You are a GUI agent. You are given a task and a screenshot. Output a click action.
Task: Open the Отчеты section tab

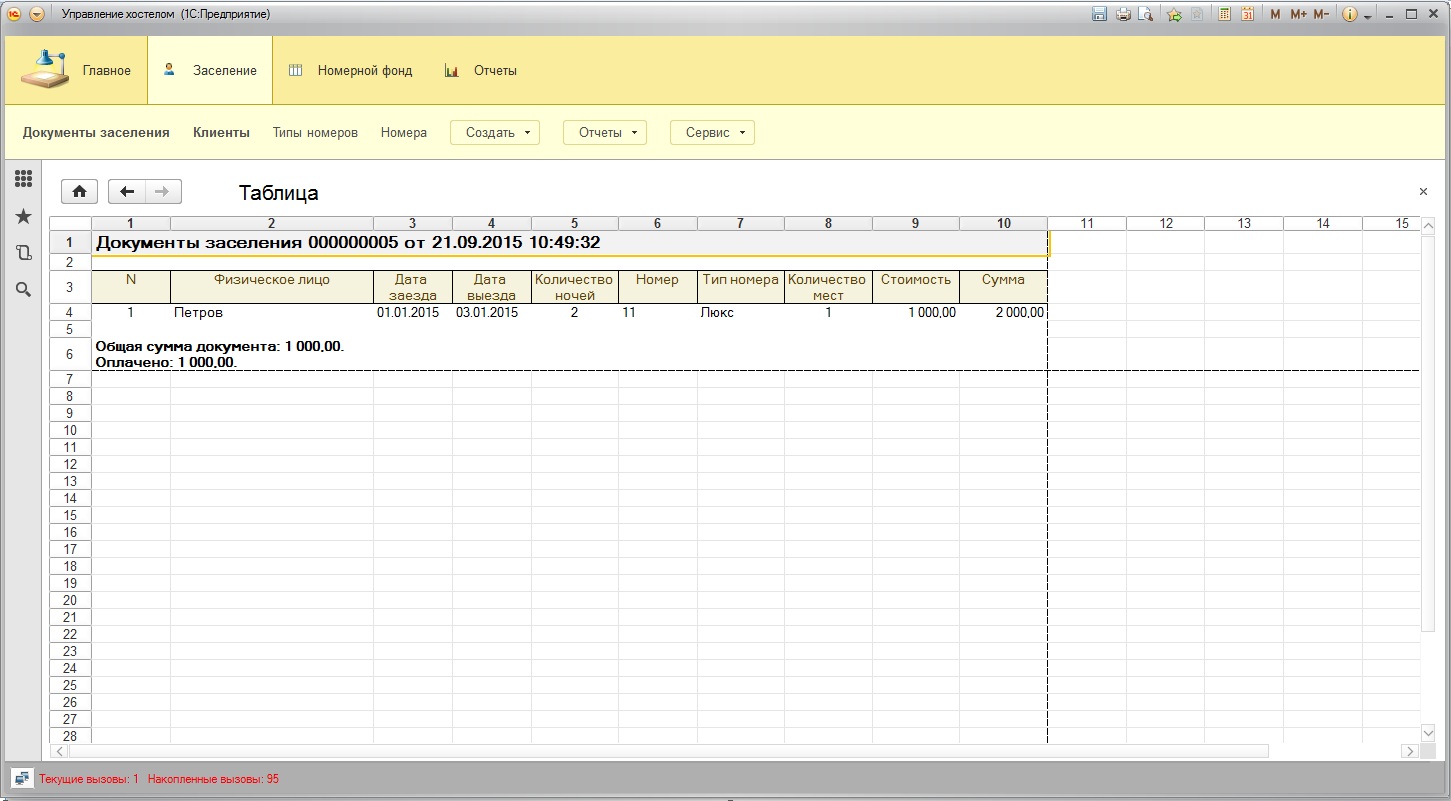tap(481, 70)
